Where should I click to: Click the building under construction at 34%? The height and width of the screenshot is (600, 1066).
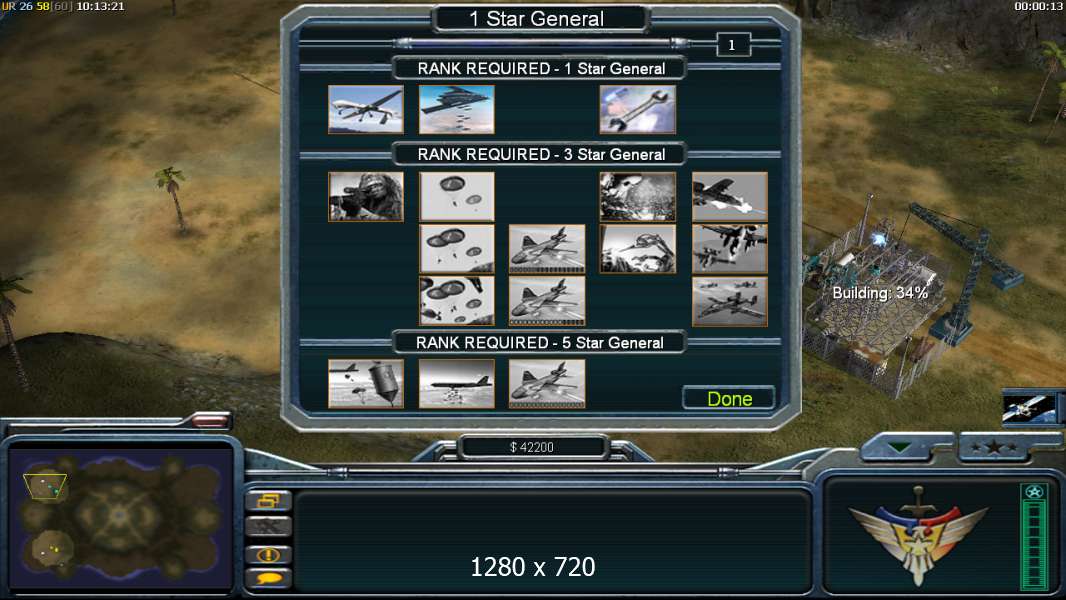click(877, 299)
